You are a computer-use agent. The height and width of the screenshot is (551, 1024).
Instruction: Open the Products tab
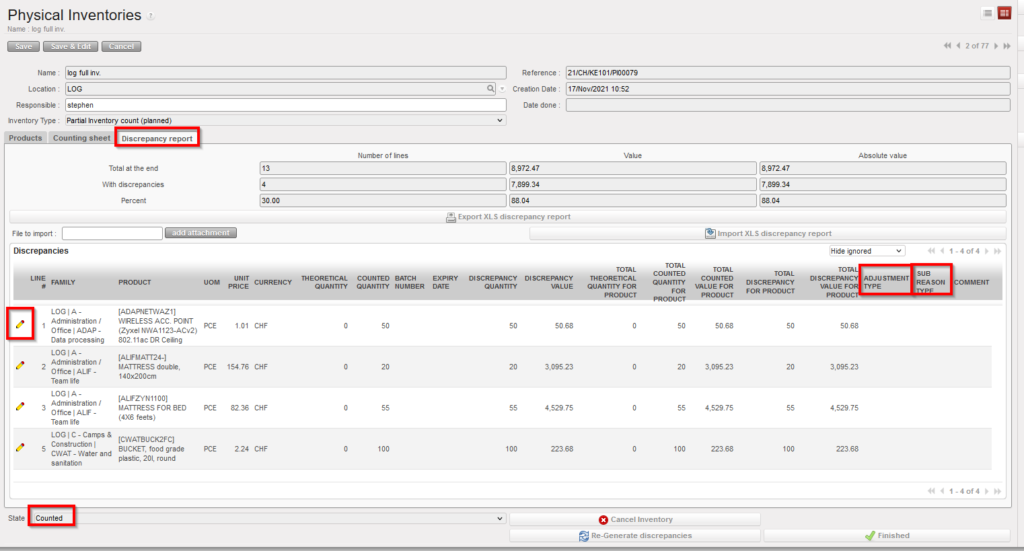click(25, 138)
